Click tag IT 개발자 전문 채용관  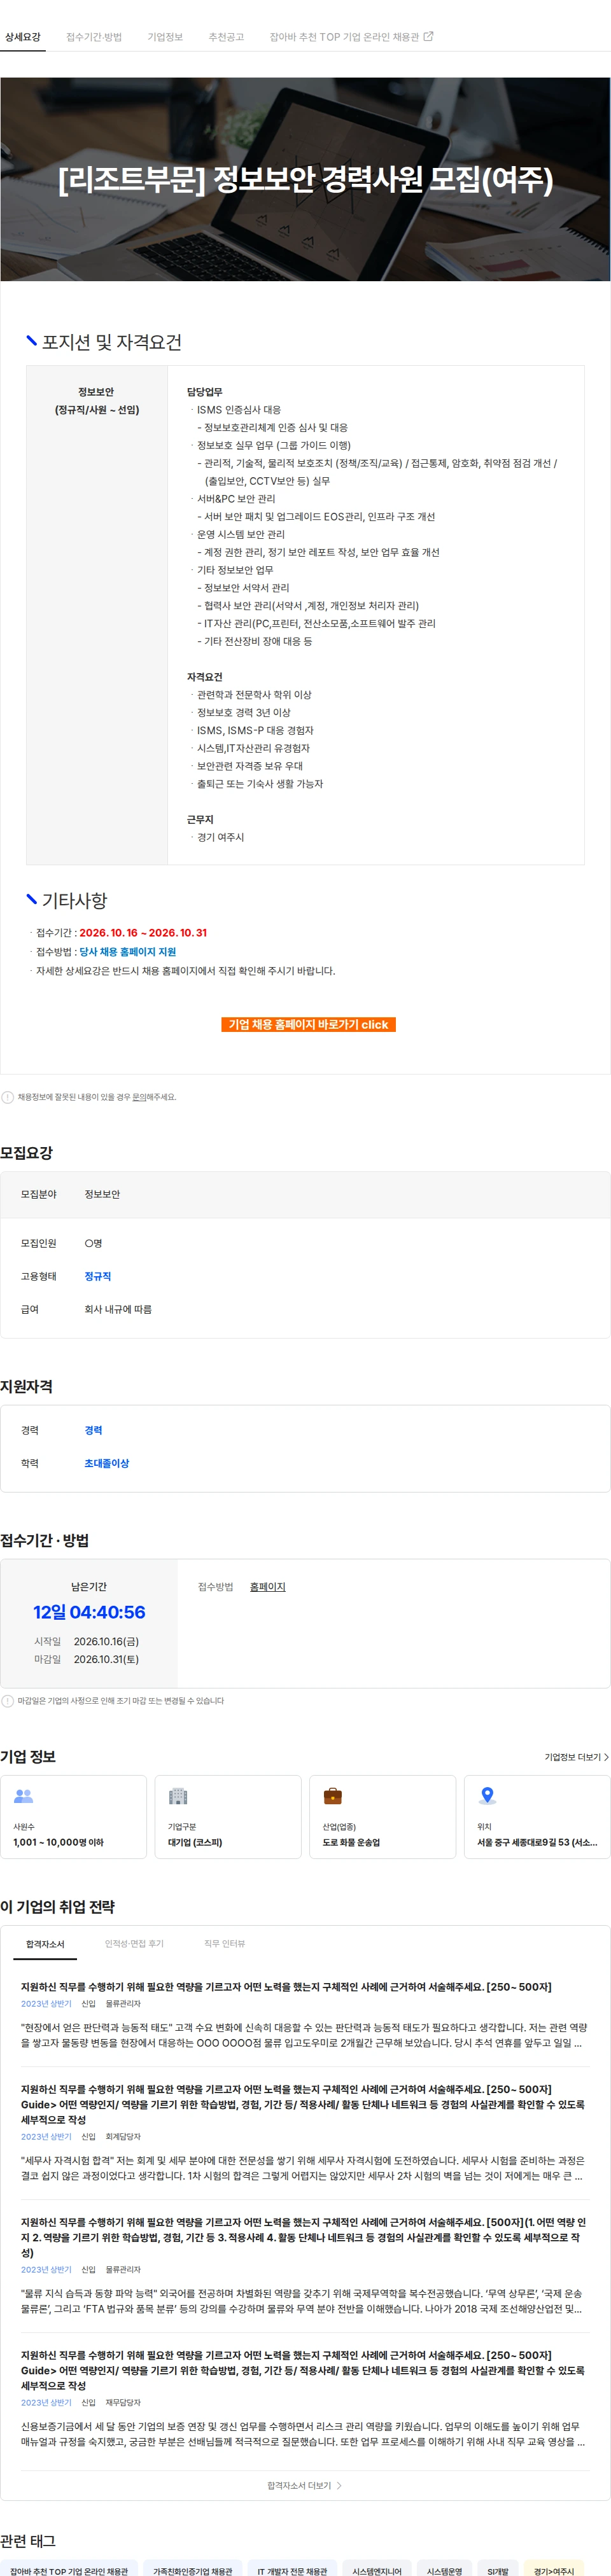(x=292, y=2569)
